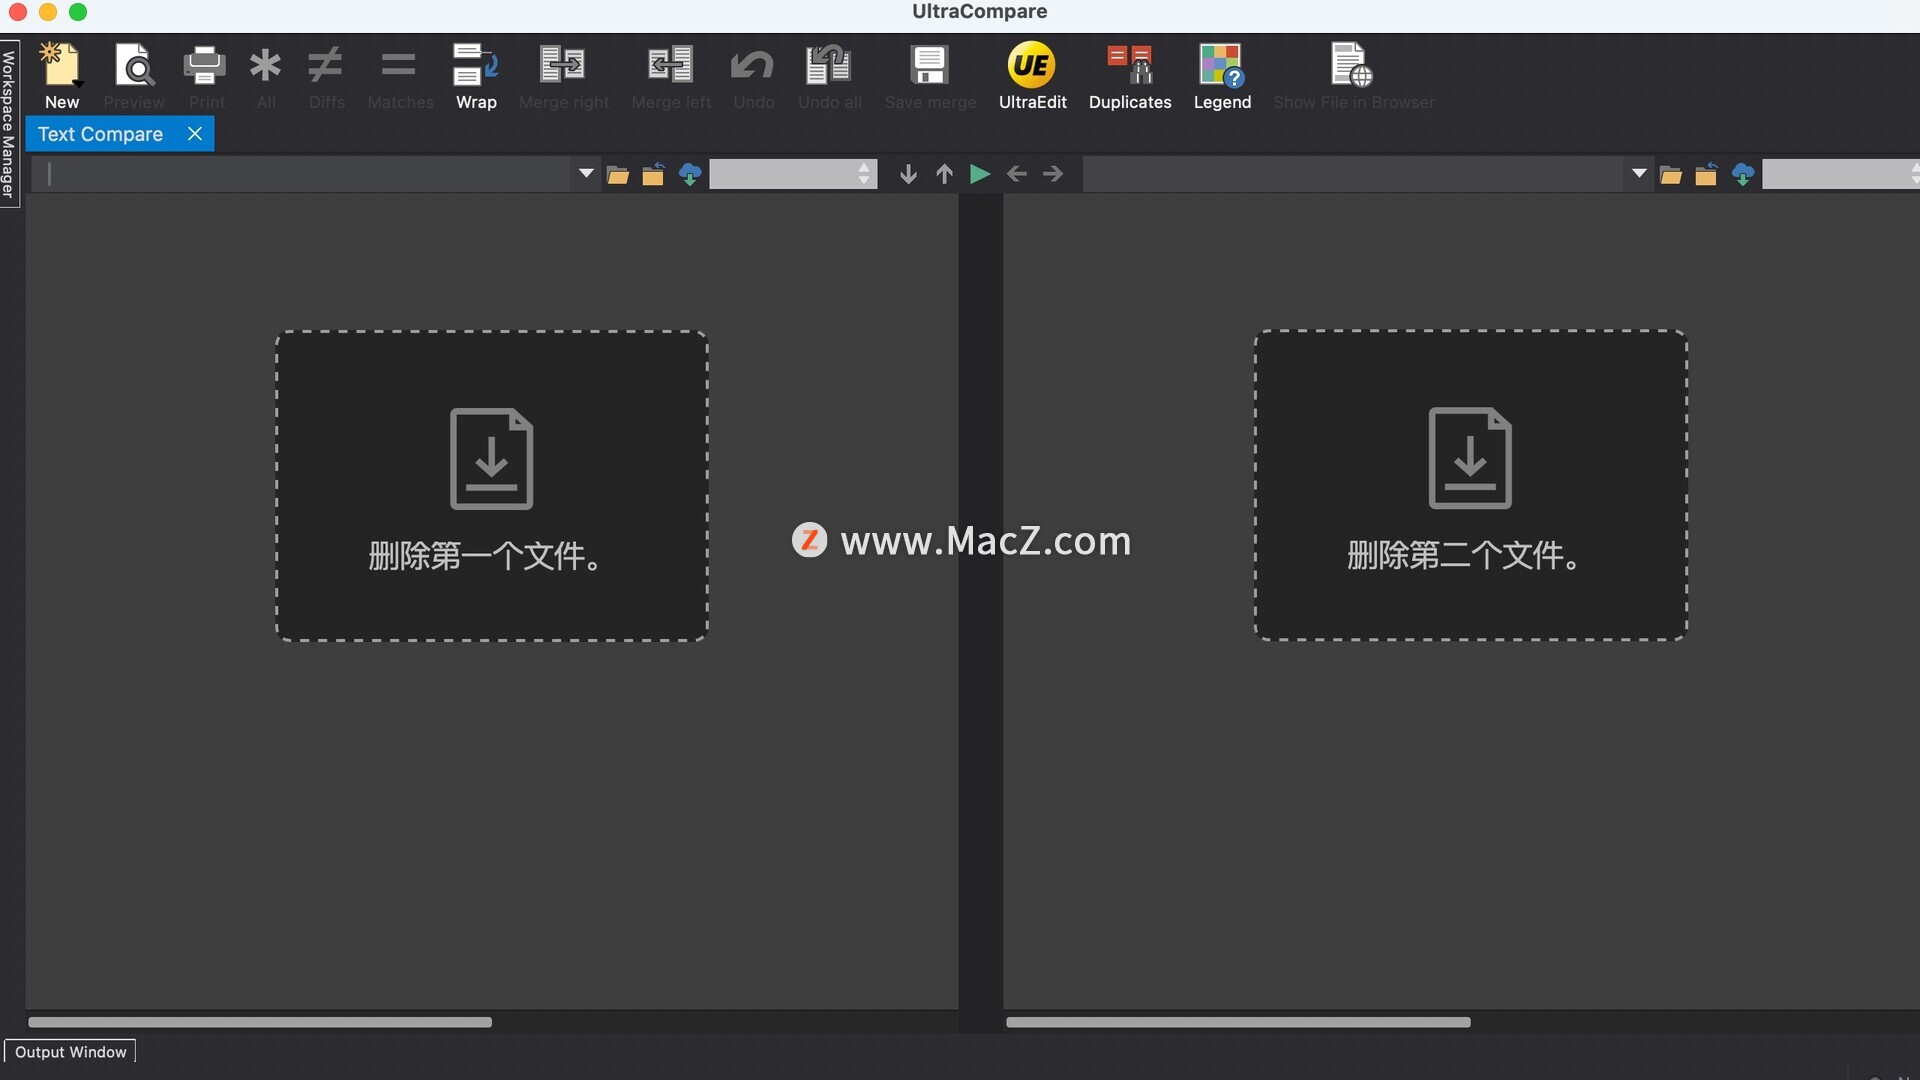Open the Workspace Manager side panel
The height and width of the screenshot is (1080, 1920).
pyautogui.click(x=9, y=124)
